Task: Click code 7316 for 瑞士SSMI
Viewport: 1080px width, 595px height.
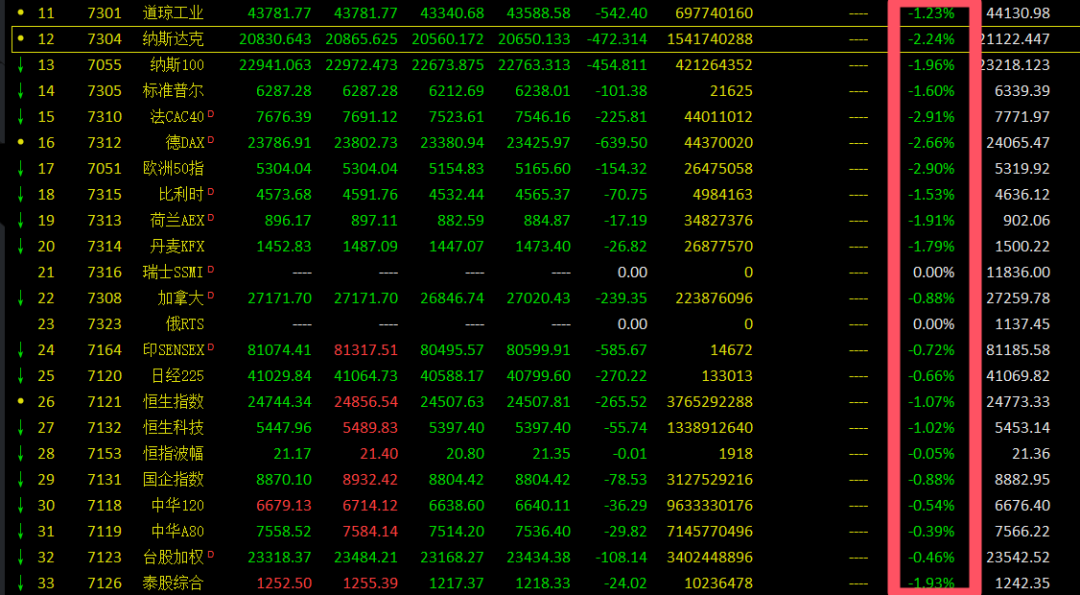Action: pyautogui.click(x=104, y=272)
